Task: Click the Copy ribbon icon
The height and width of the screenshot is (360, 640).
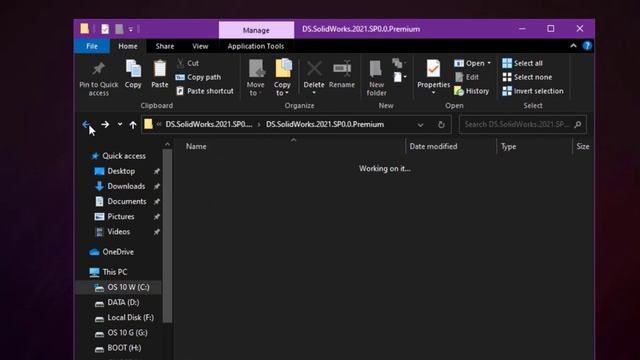Action: (x=133, y=69)
